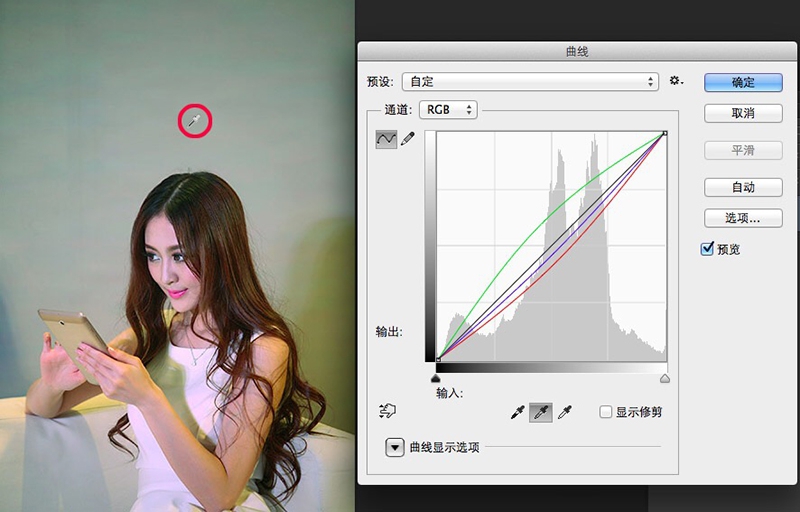Select the edit-points curve tool

click(386, 140)
